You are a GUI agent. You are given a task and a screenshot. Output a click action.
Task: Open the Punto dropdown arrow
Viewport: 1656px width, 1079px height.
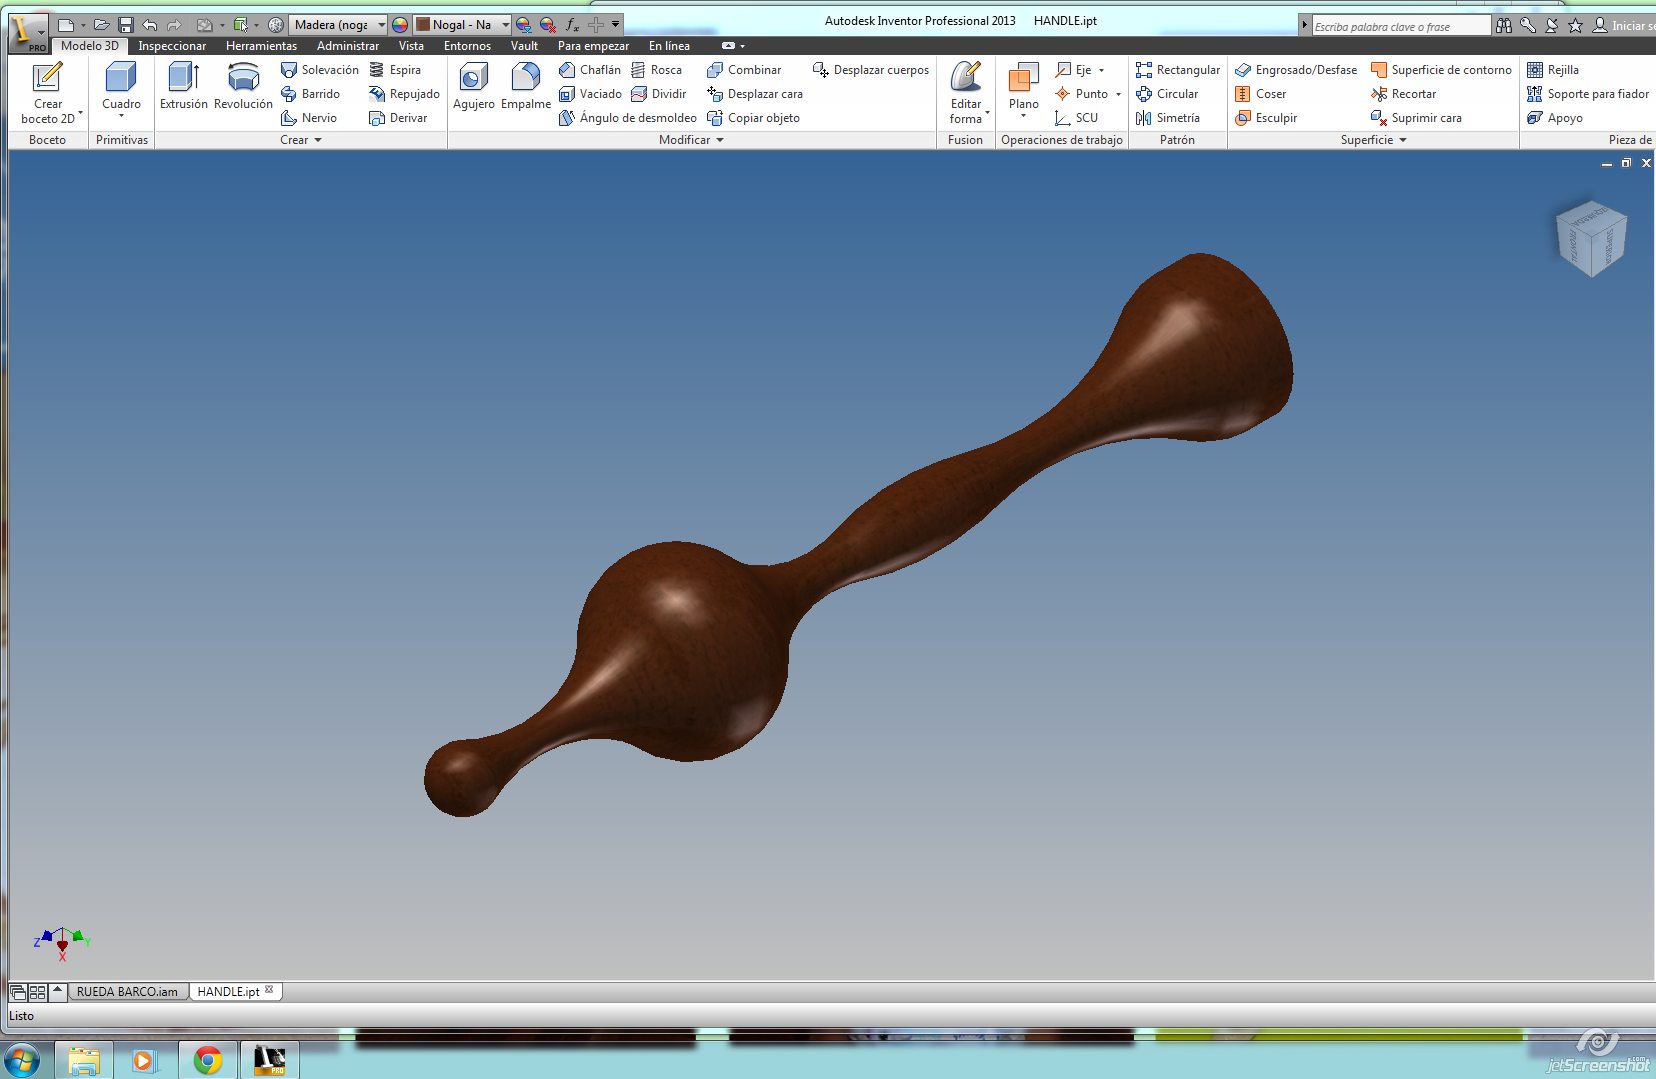pos(1118,94)
